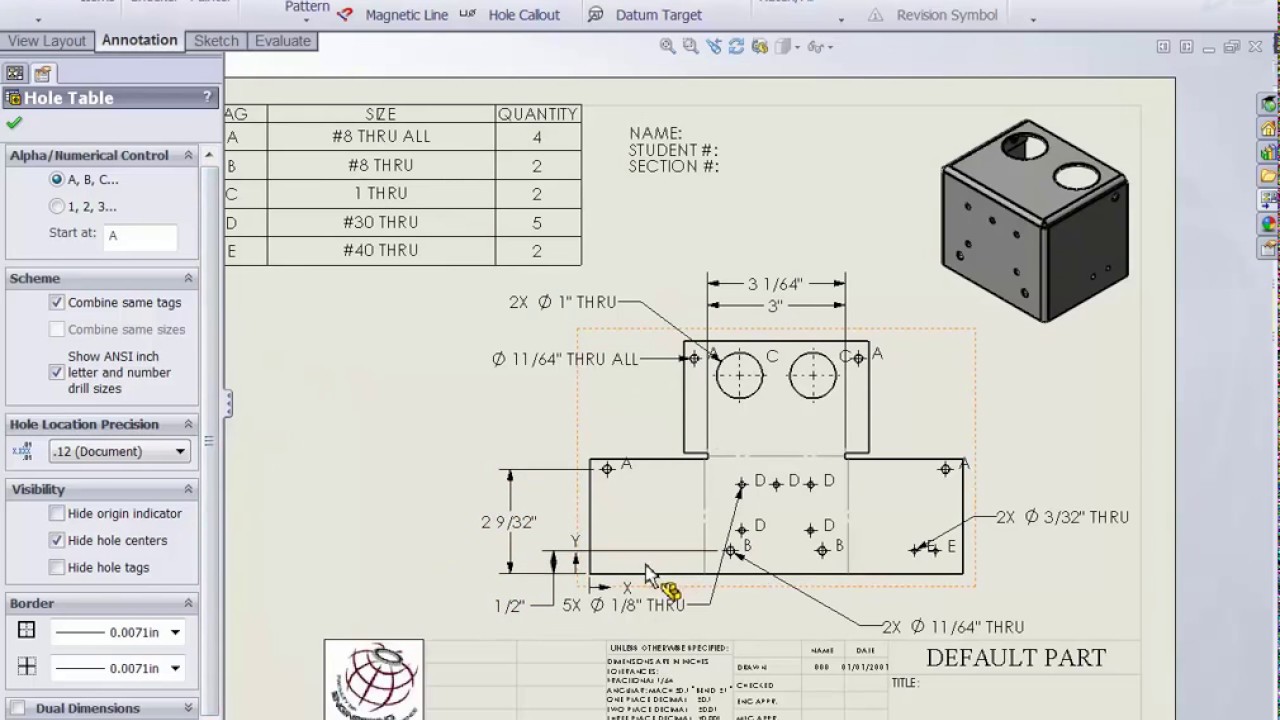Click inside the Start at text field
The width and height of the screenshot is (1280, 720).
pos(140,235)
